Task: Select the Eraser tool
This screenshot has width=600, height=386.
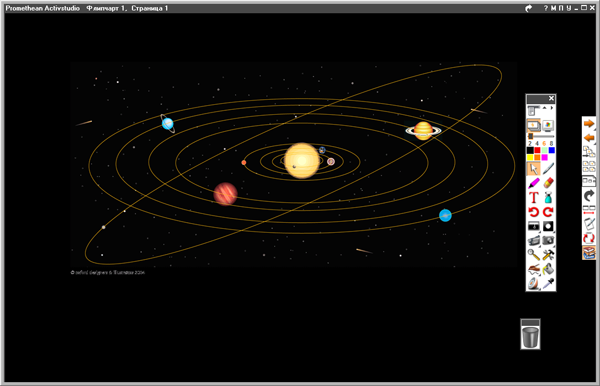Action: 548,183
